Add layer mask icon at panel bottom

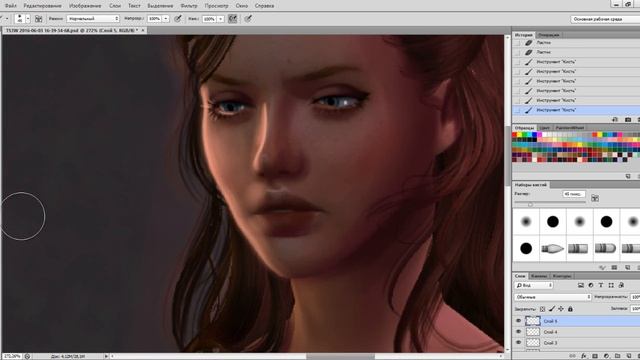point(595,356)
